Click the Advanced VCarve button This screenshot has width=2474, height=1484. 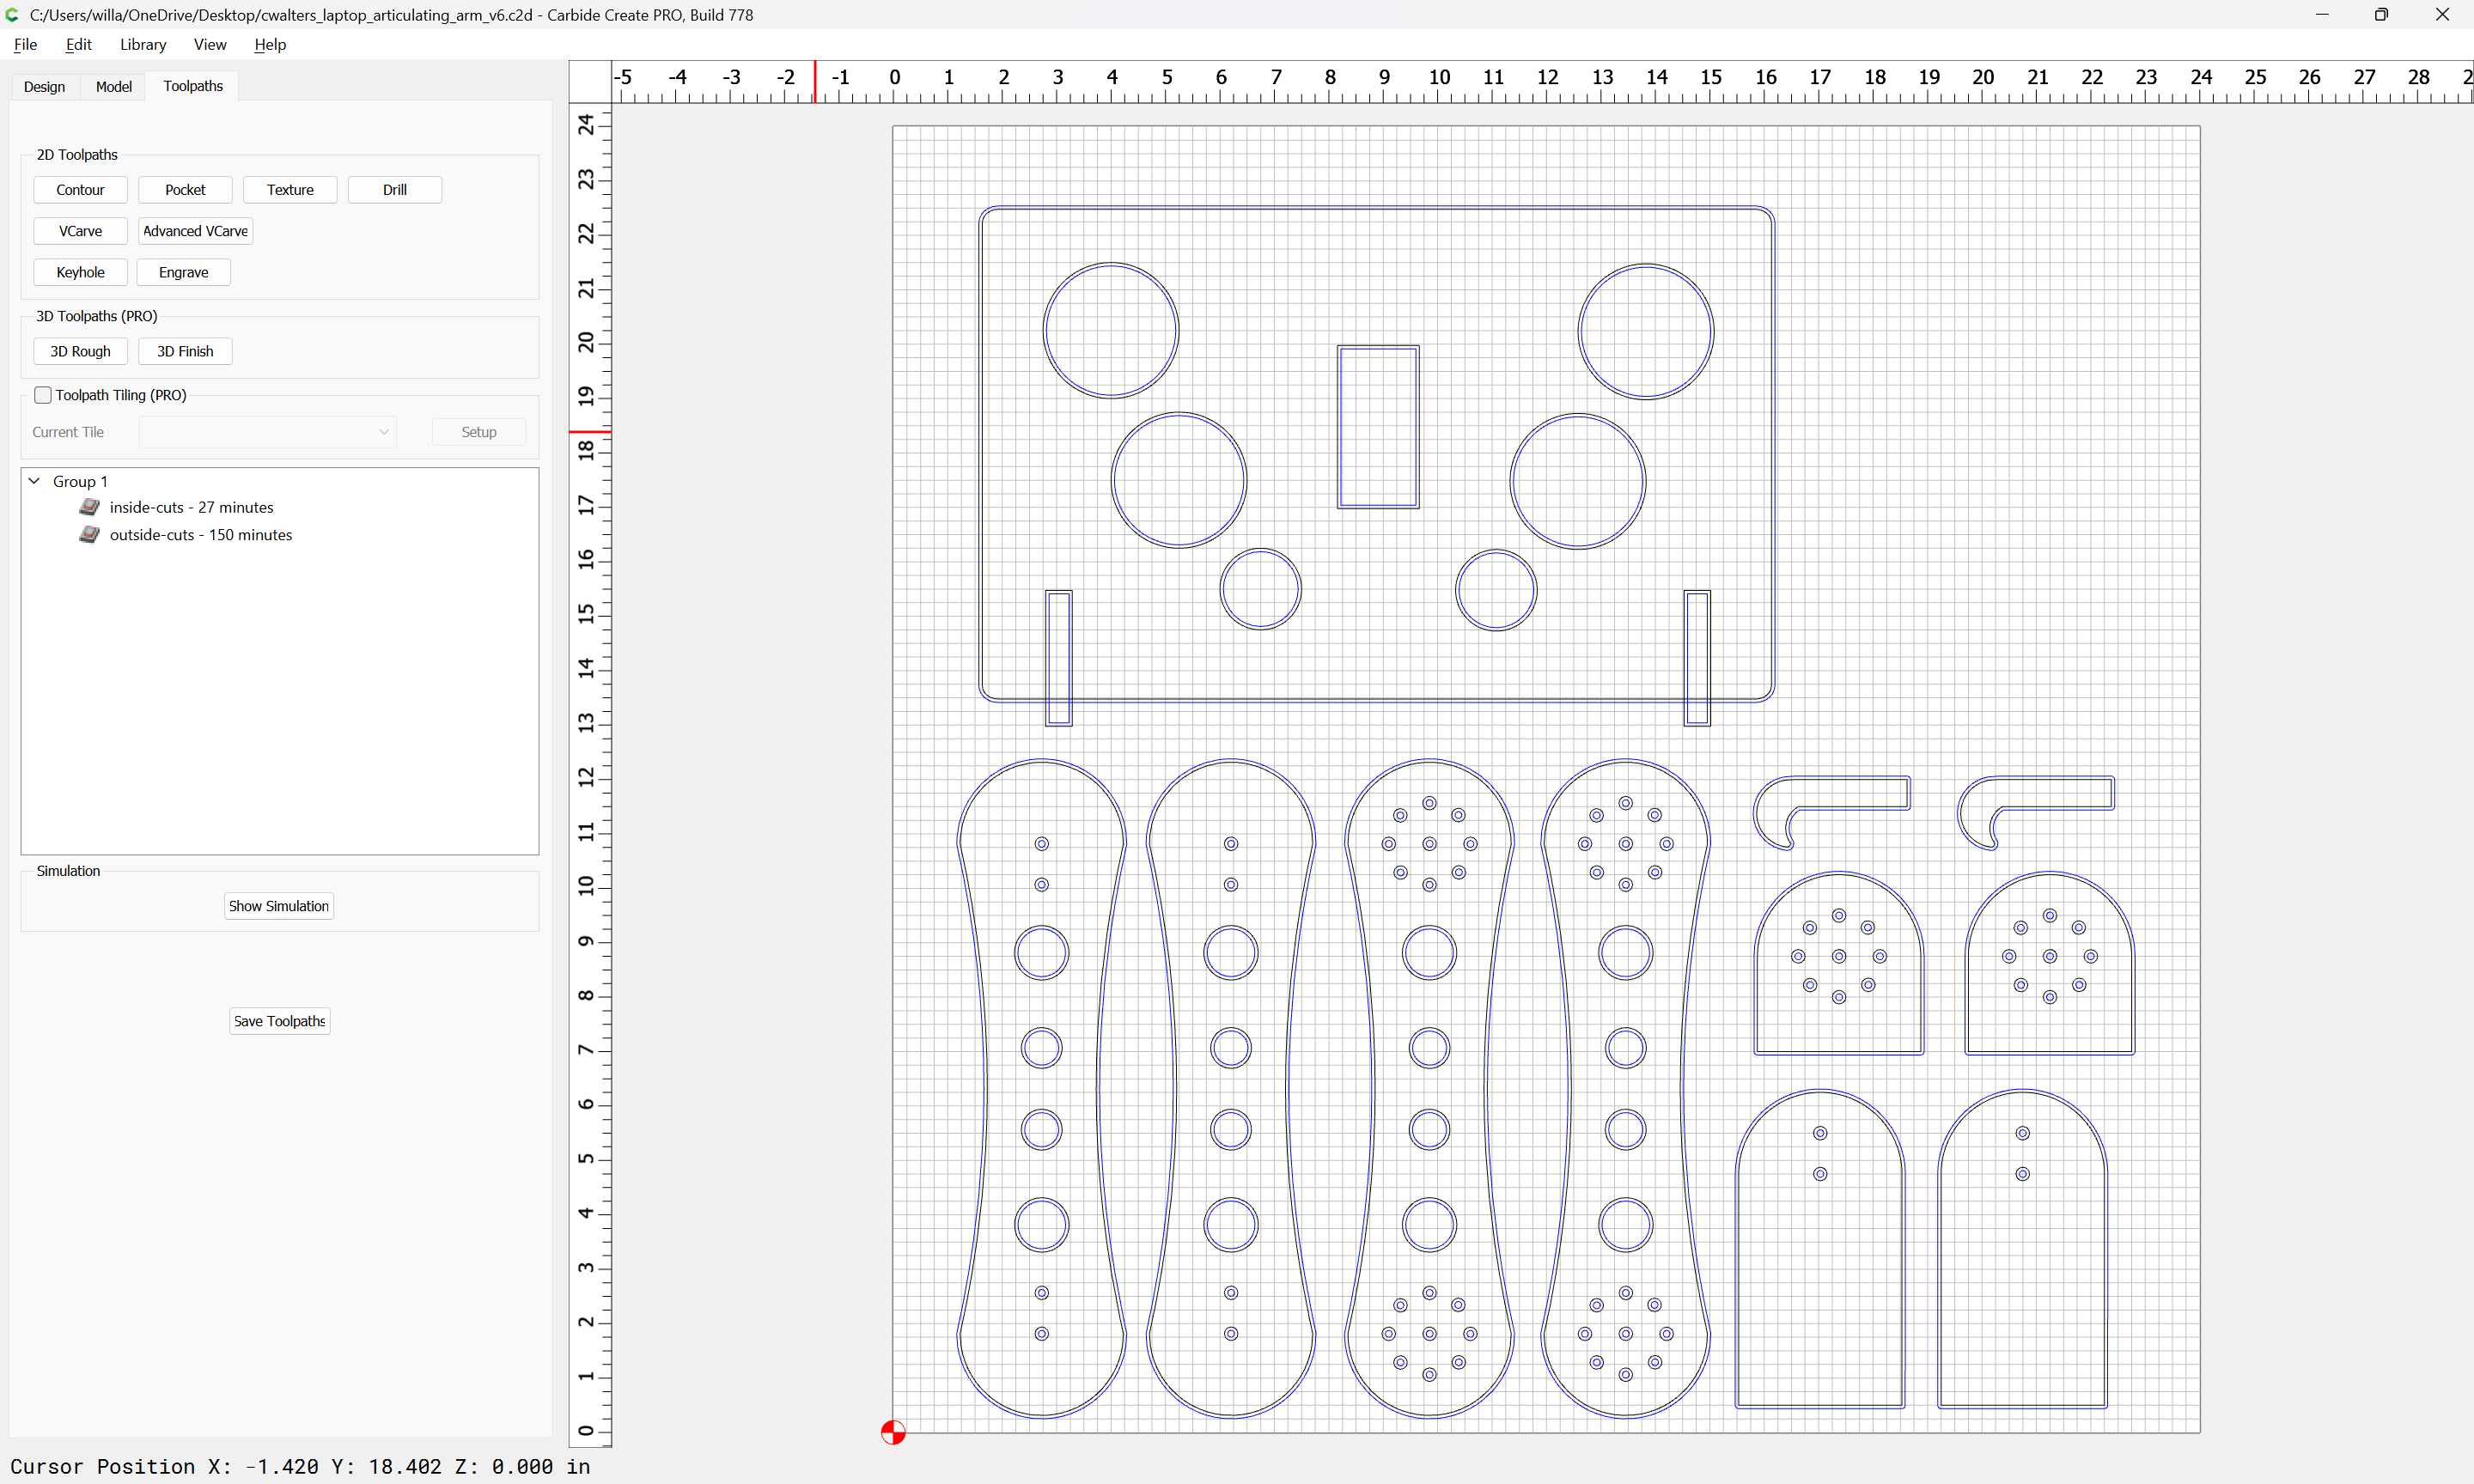(x=195, y=231)
